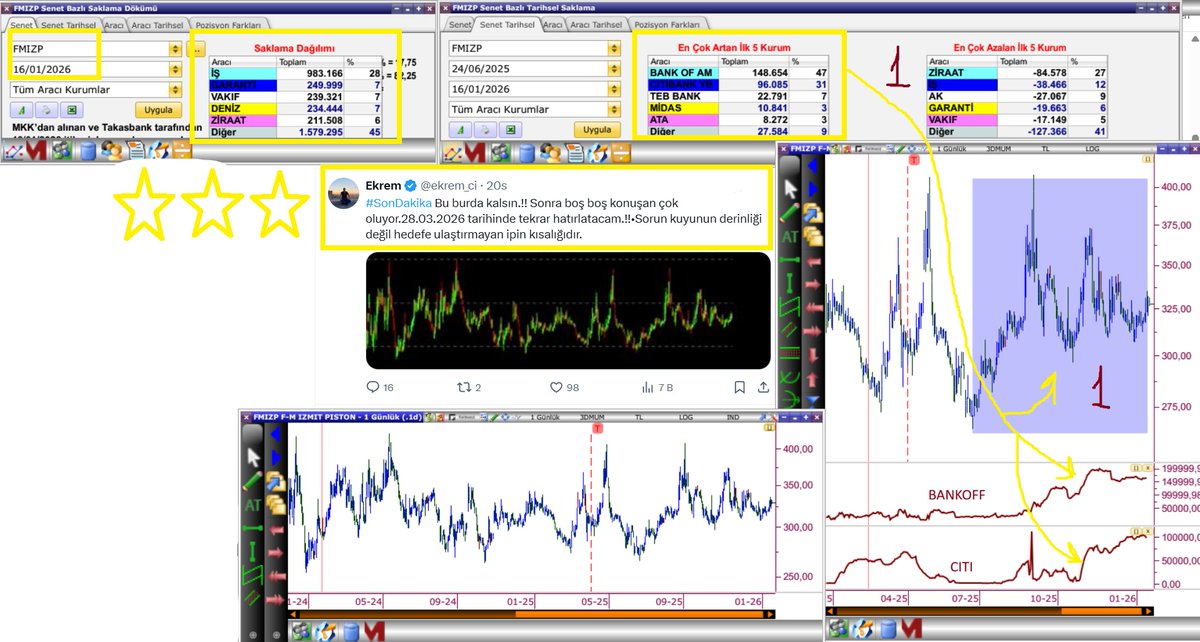The image size is (1200, 642).
Task: Open the blue database cylinder icon in Saklama Dökümü toolbar
Action: [88, 150]
